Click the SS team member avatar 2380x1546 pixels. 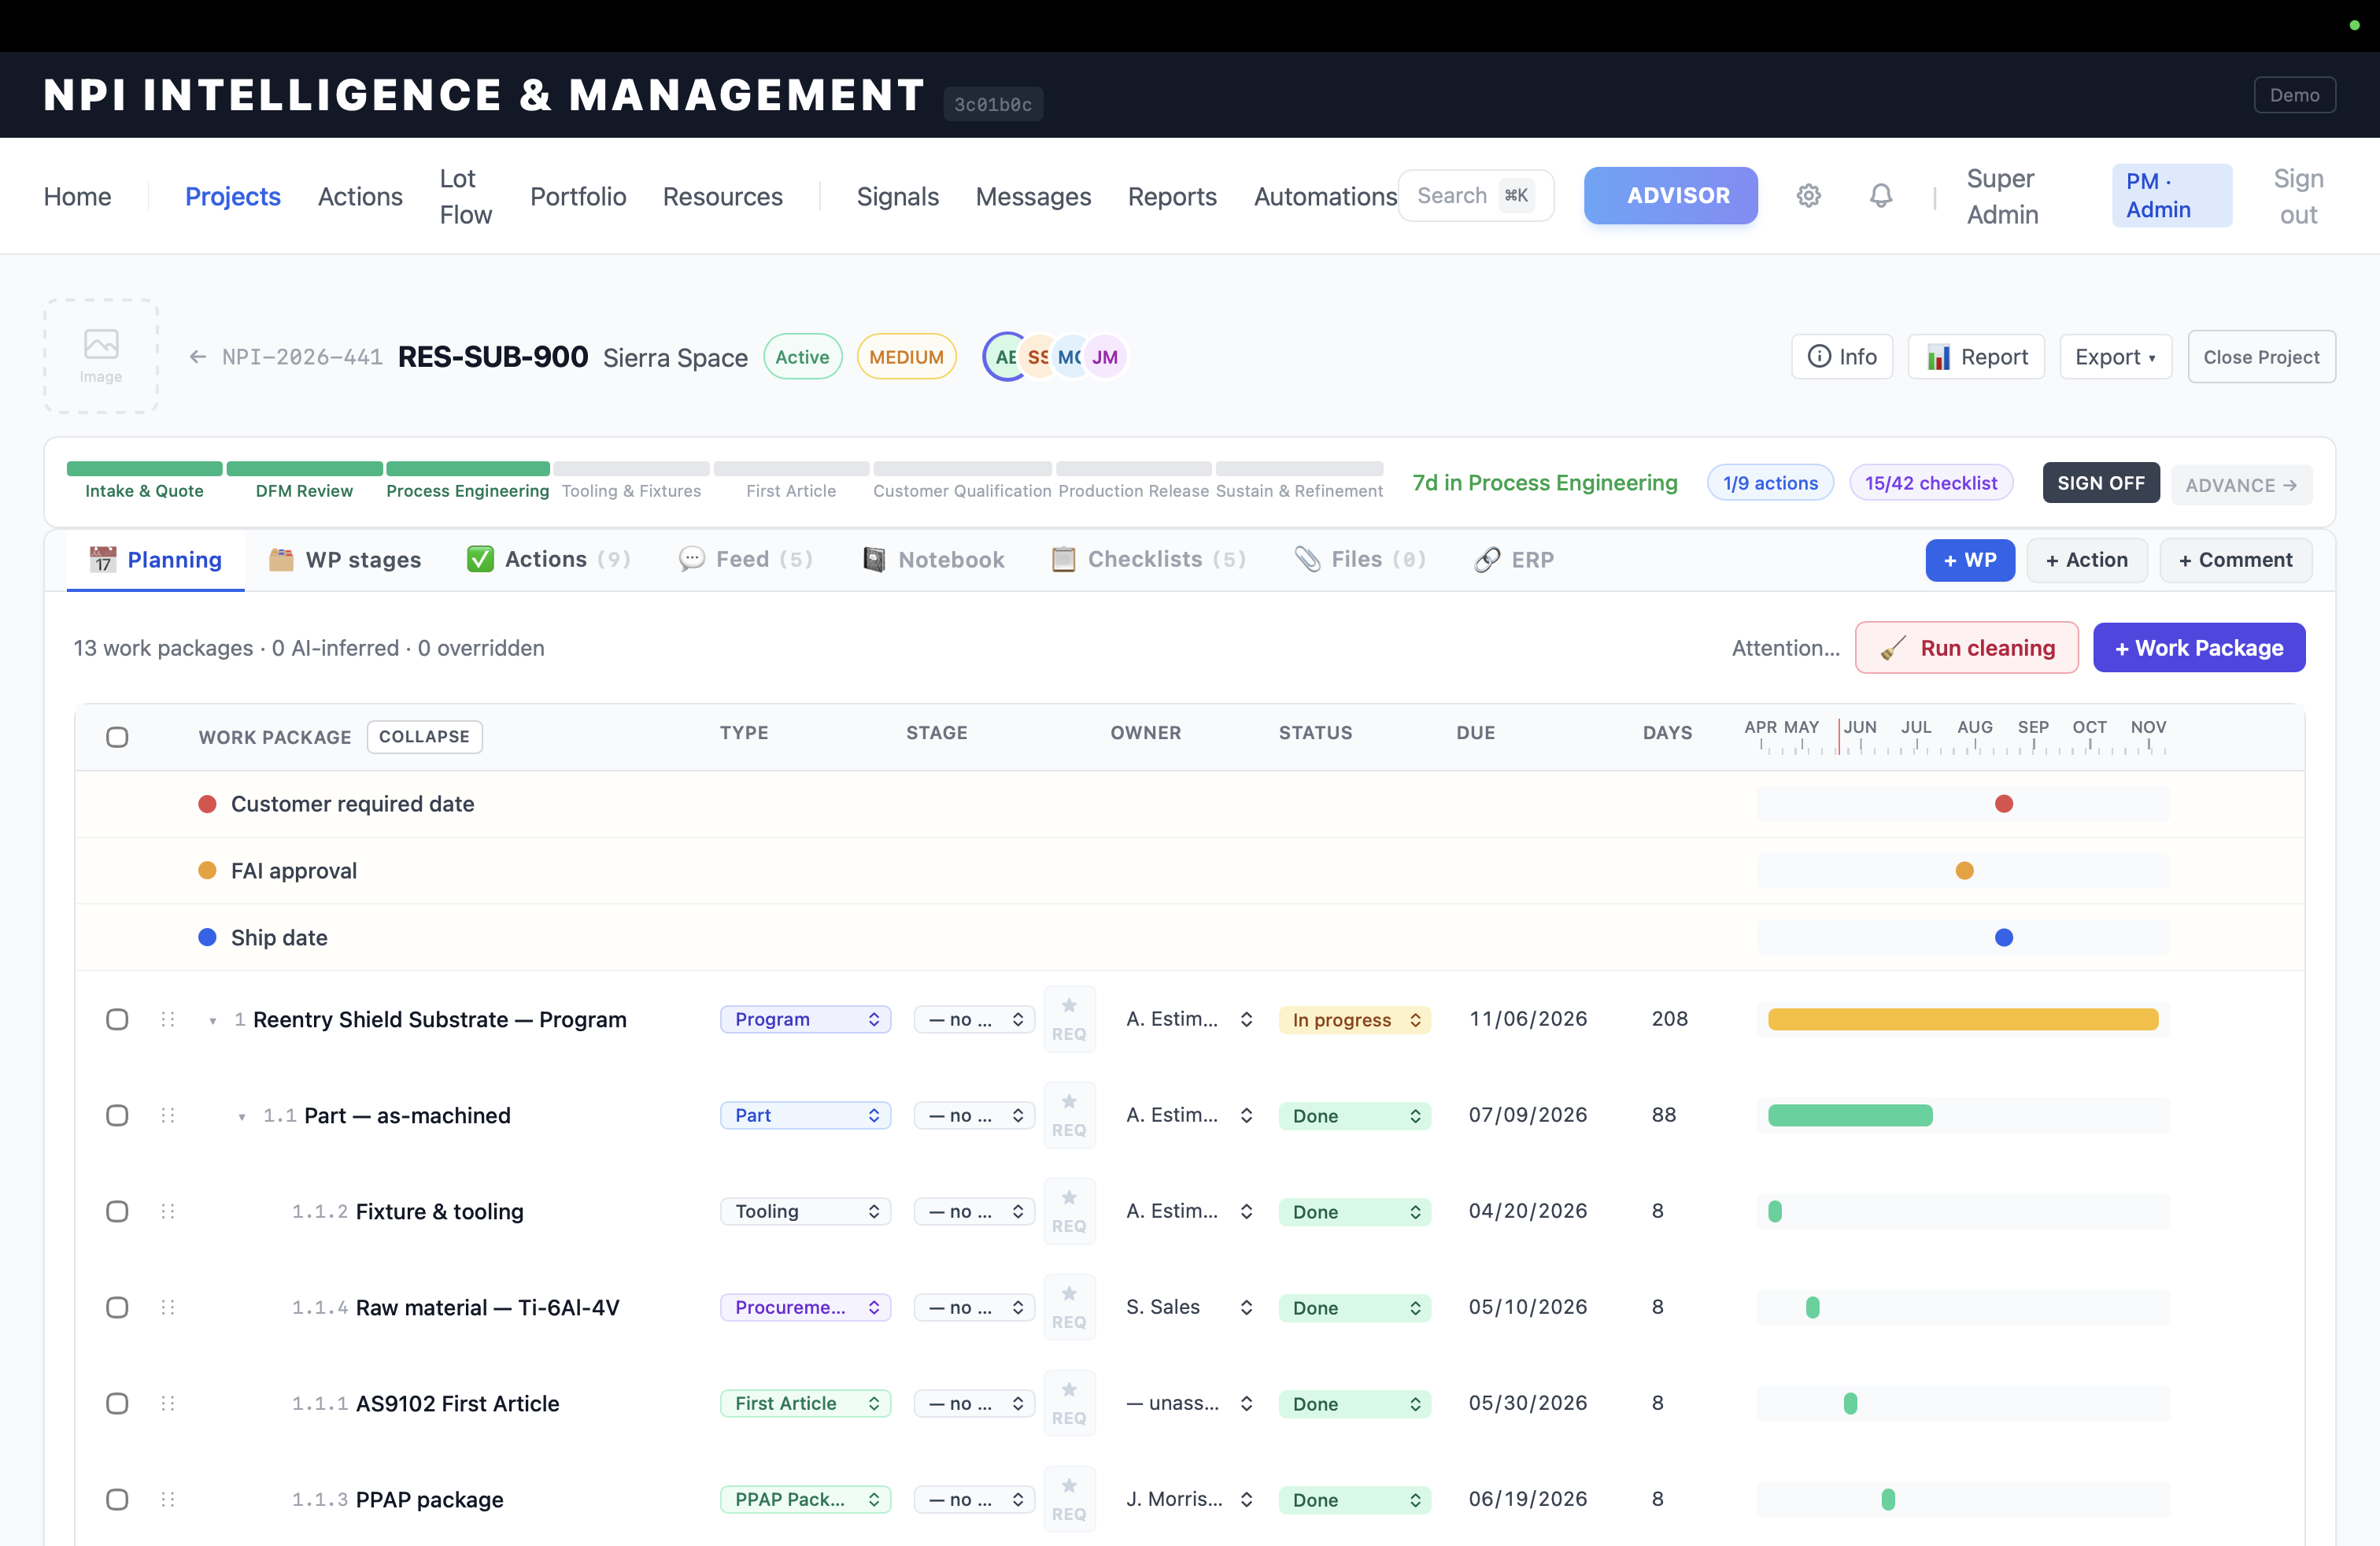[x=1038, y=357]
